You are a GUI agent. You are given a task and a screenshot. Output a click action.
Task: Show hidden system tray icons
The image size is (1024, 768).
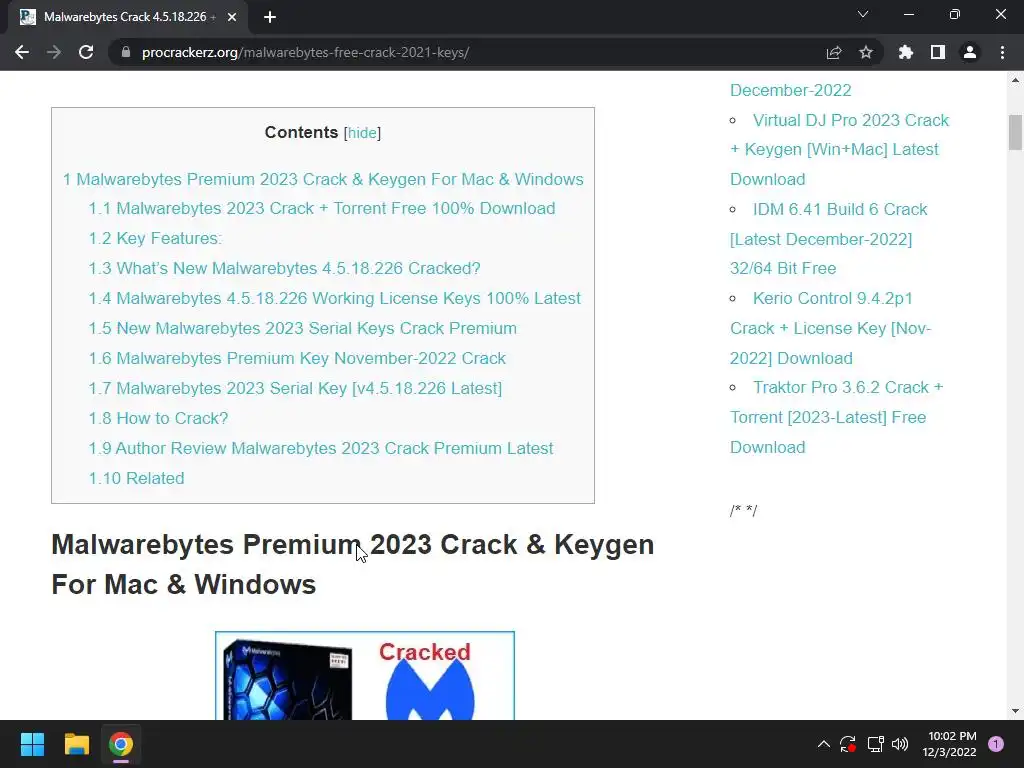[x=824, y=744]
